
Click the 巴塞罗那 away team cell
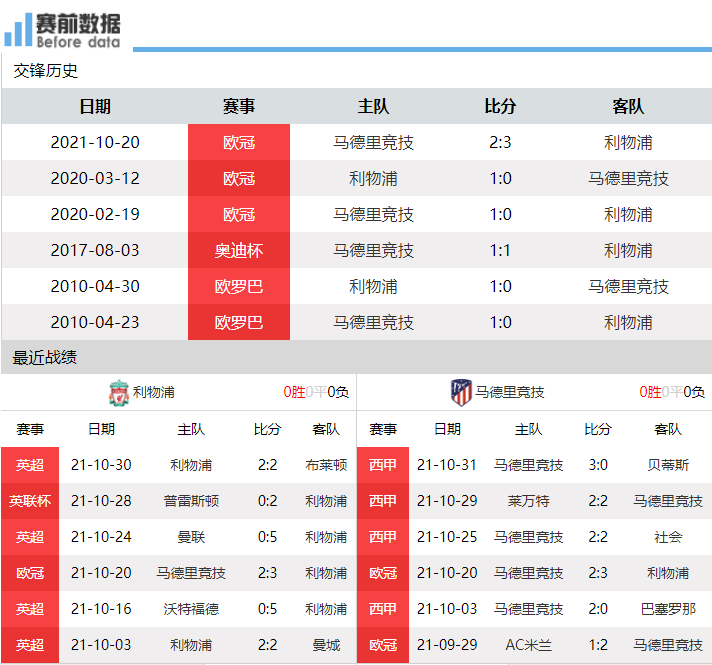pos(668,609)
